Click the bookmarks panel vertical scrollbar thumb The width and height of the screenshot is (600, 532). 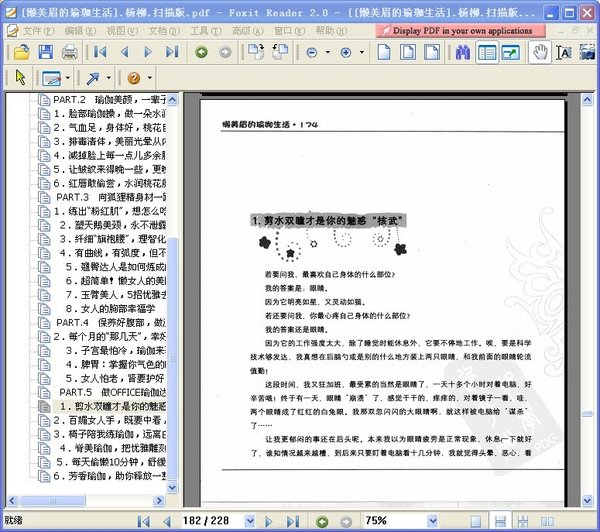(173, 359)
